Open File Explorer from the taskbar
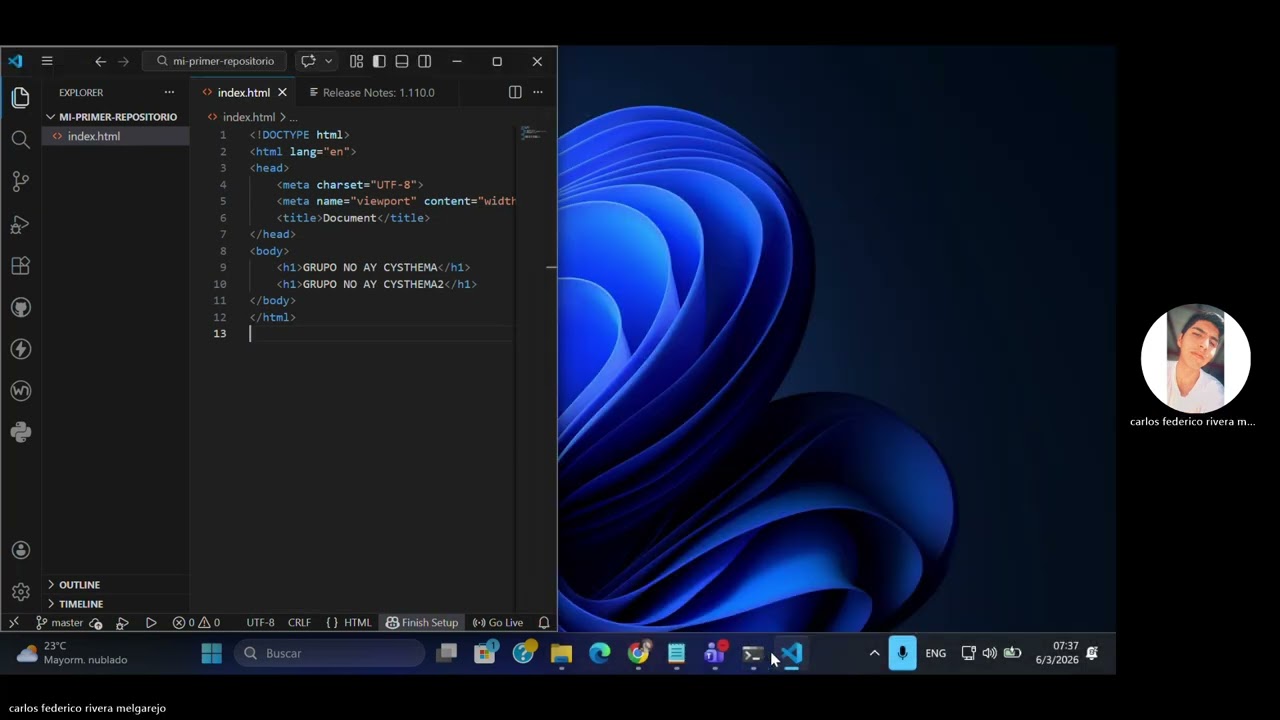 (x=561, y=653)
